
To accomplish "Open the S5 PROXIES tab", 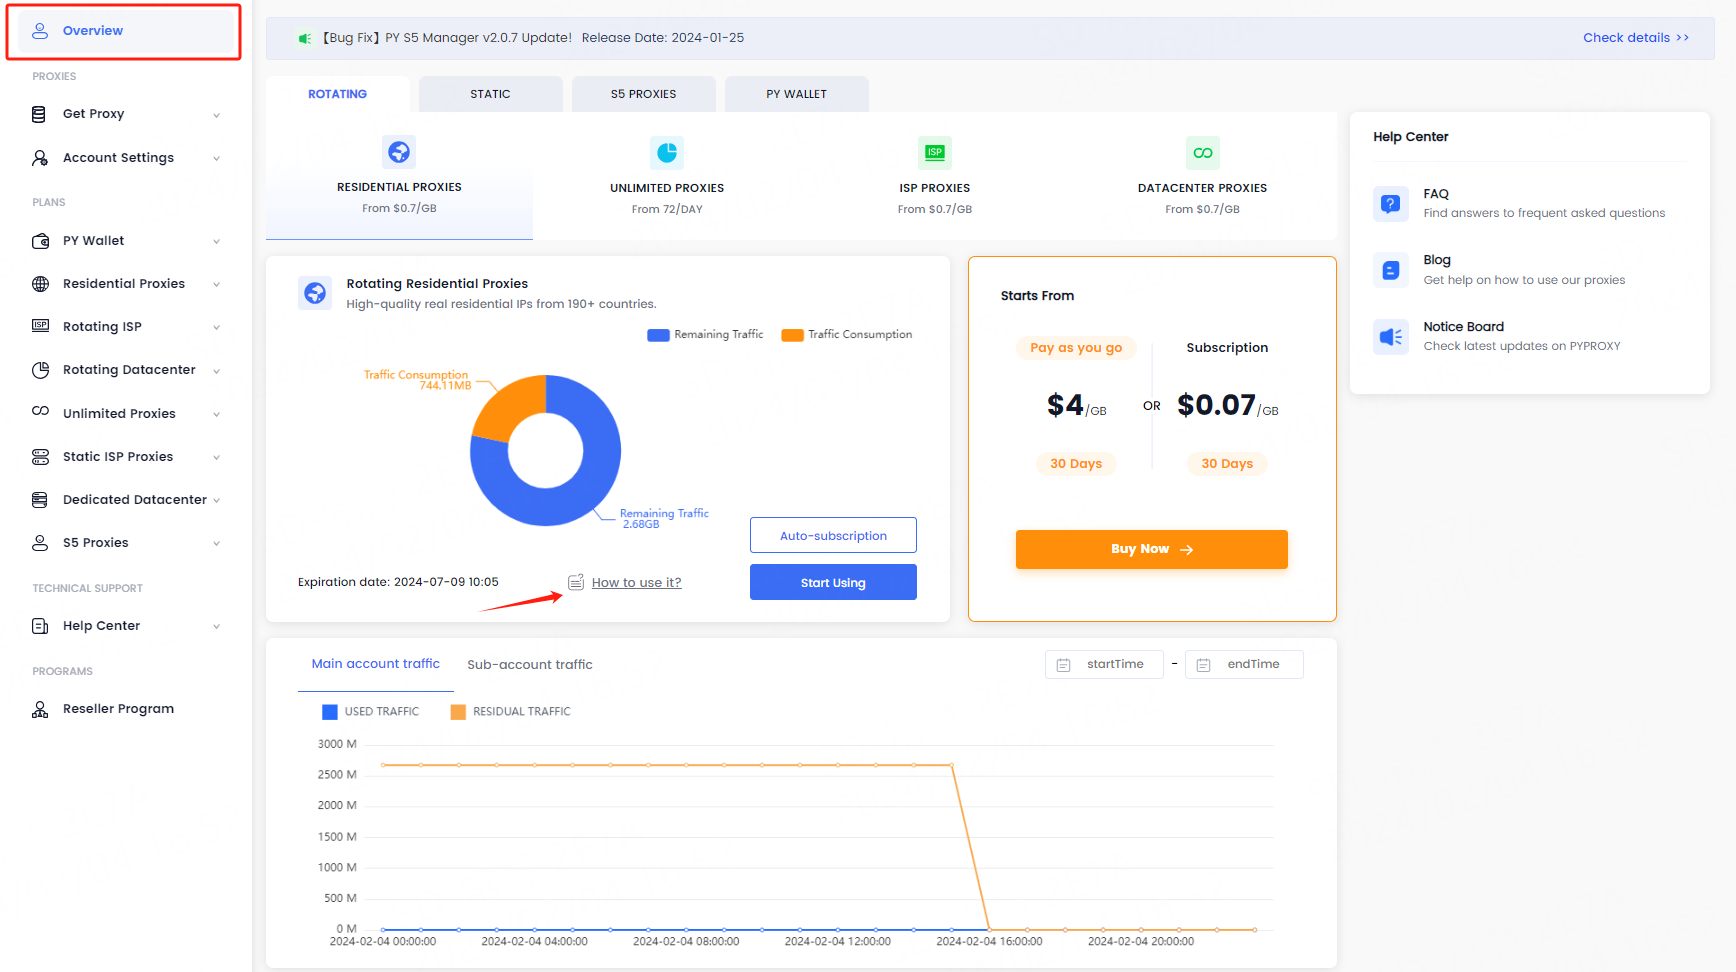I will tap(643, 94).
